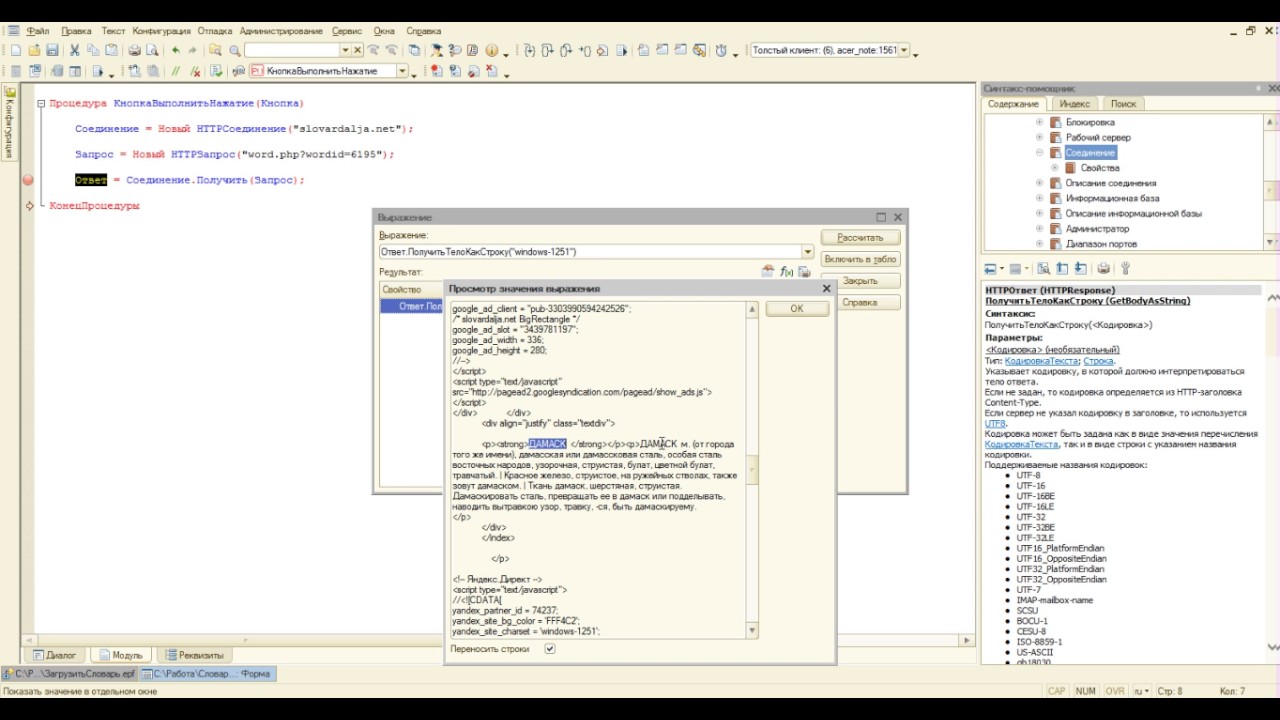Click Print icon in Syntax Assistant toolbar

[1103, 268]
